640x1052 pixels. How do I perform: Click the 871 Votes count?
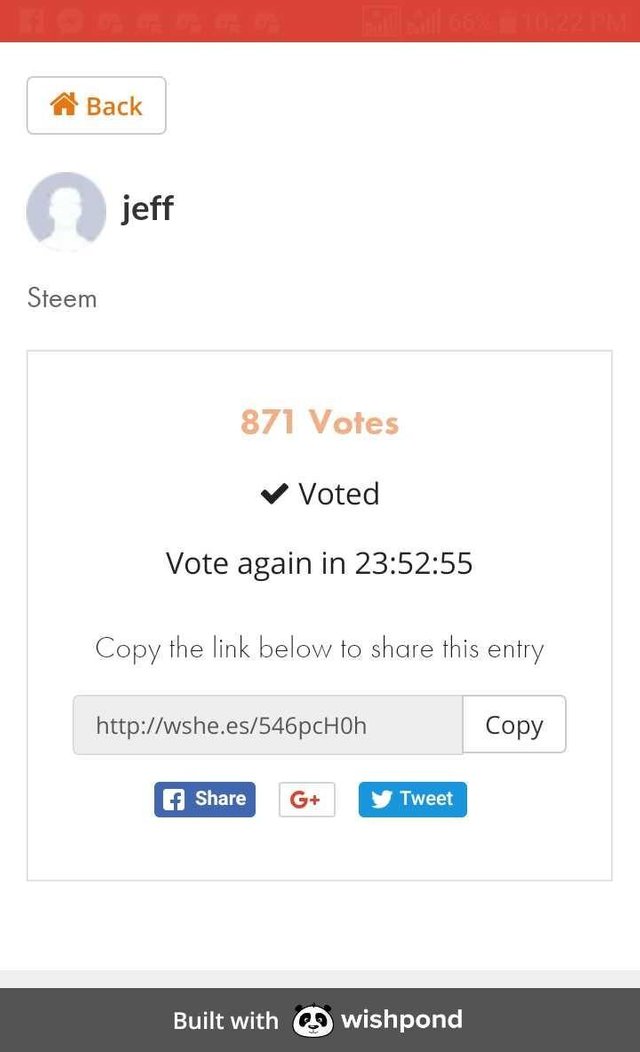[319, 422]
